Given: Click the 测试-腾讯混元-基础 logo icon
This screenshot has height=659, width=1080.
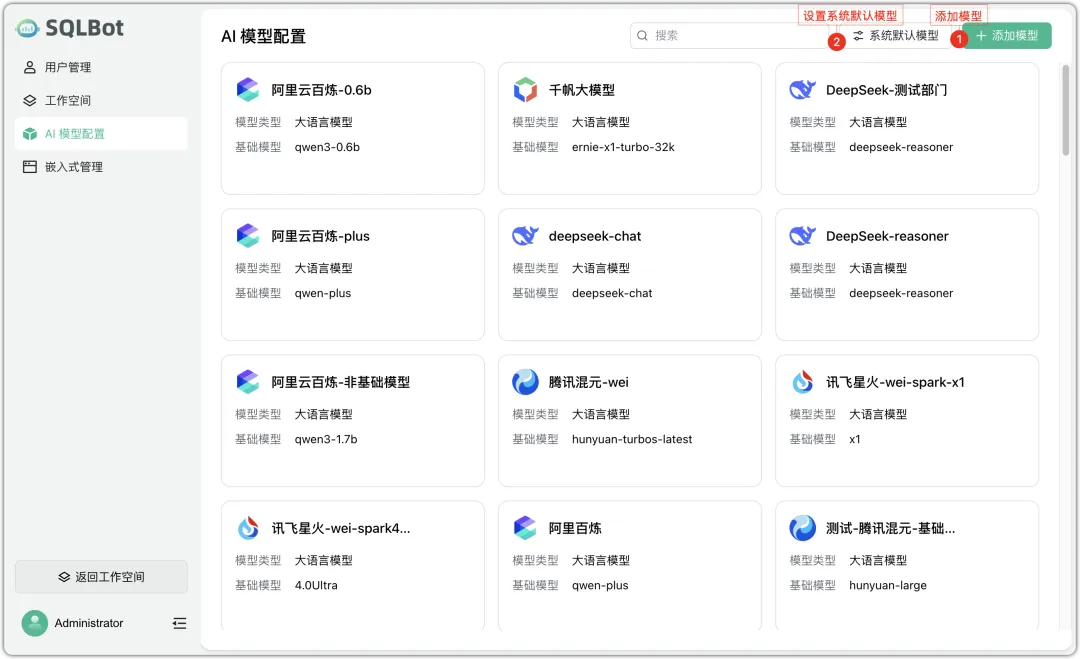Looking at the screenshot, I should coord(802,528).
